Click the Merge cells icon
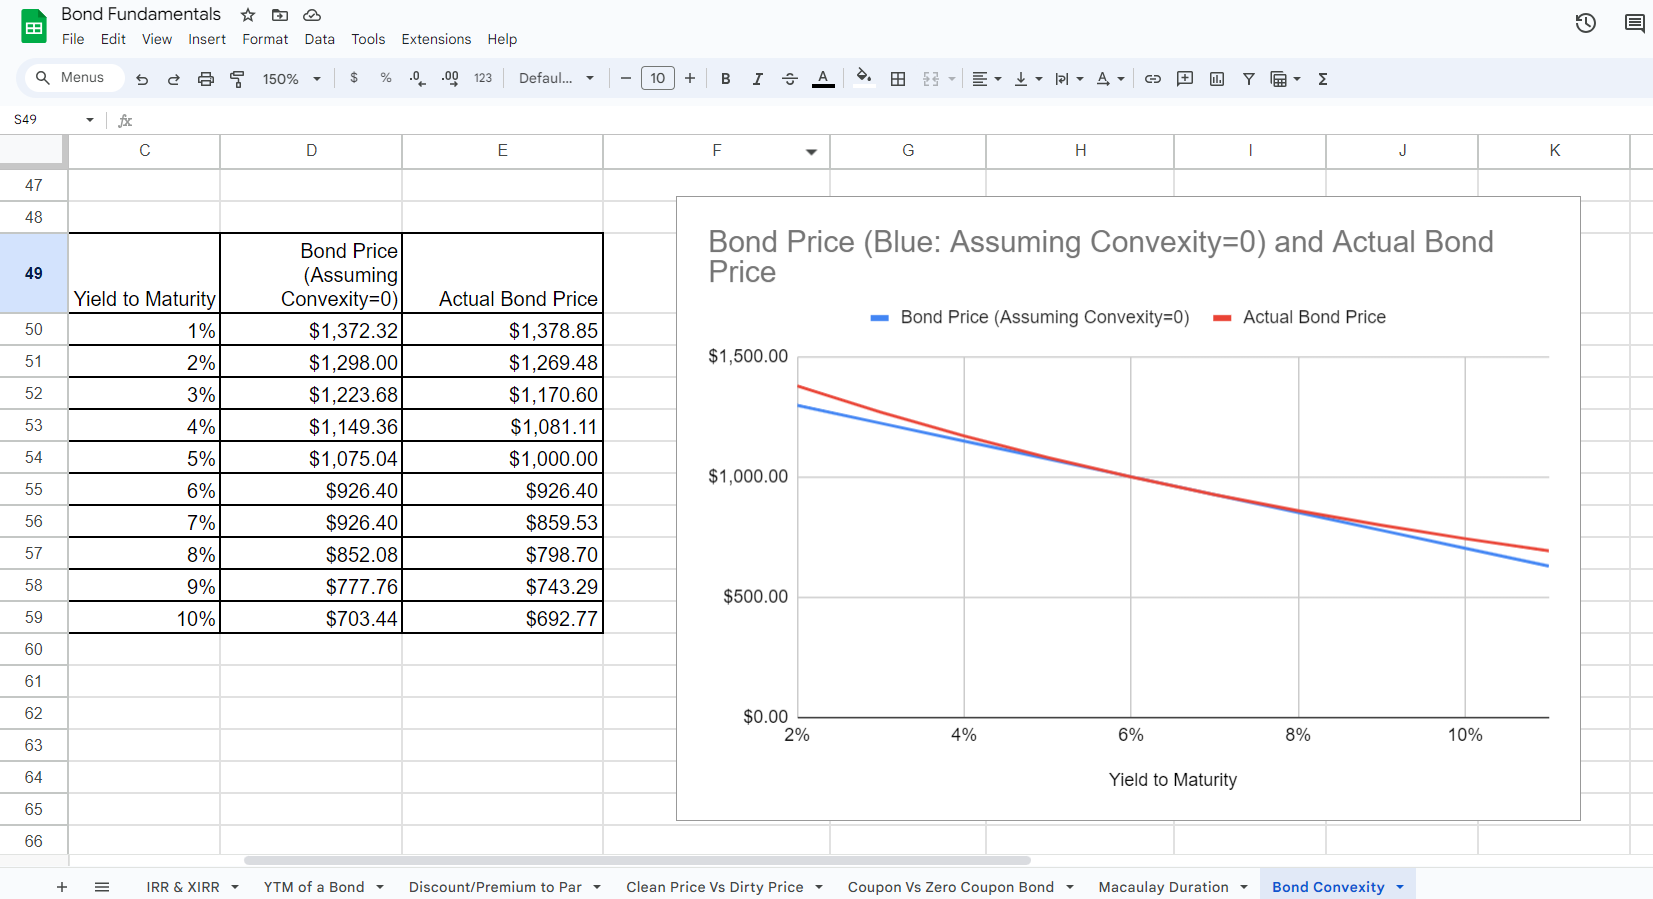 [x=931, y=79]
